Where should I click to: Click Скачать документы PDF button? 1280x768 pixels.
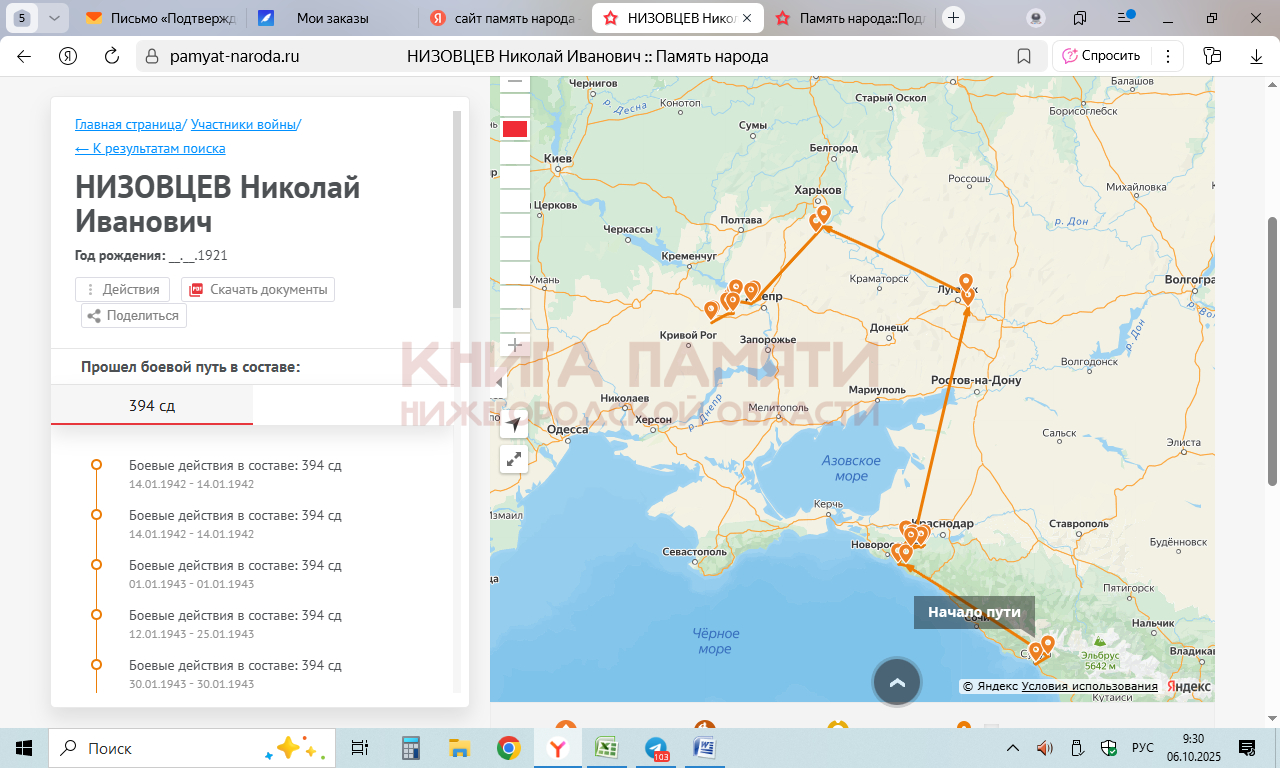click(x=258, y=289)
